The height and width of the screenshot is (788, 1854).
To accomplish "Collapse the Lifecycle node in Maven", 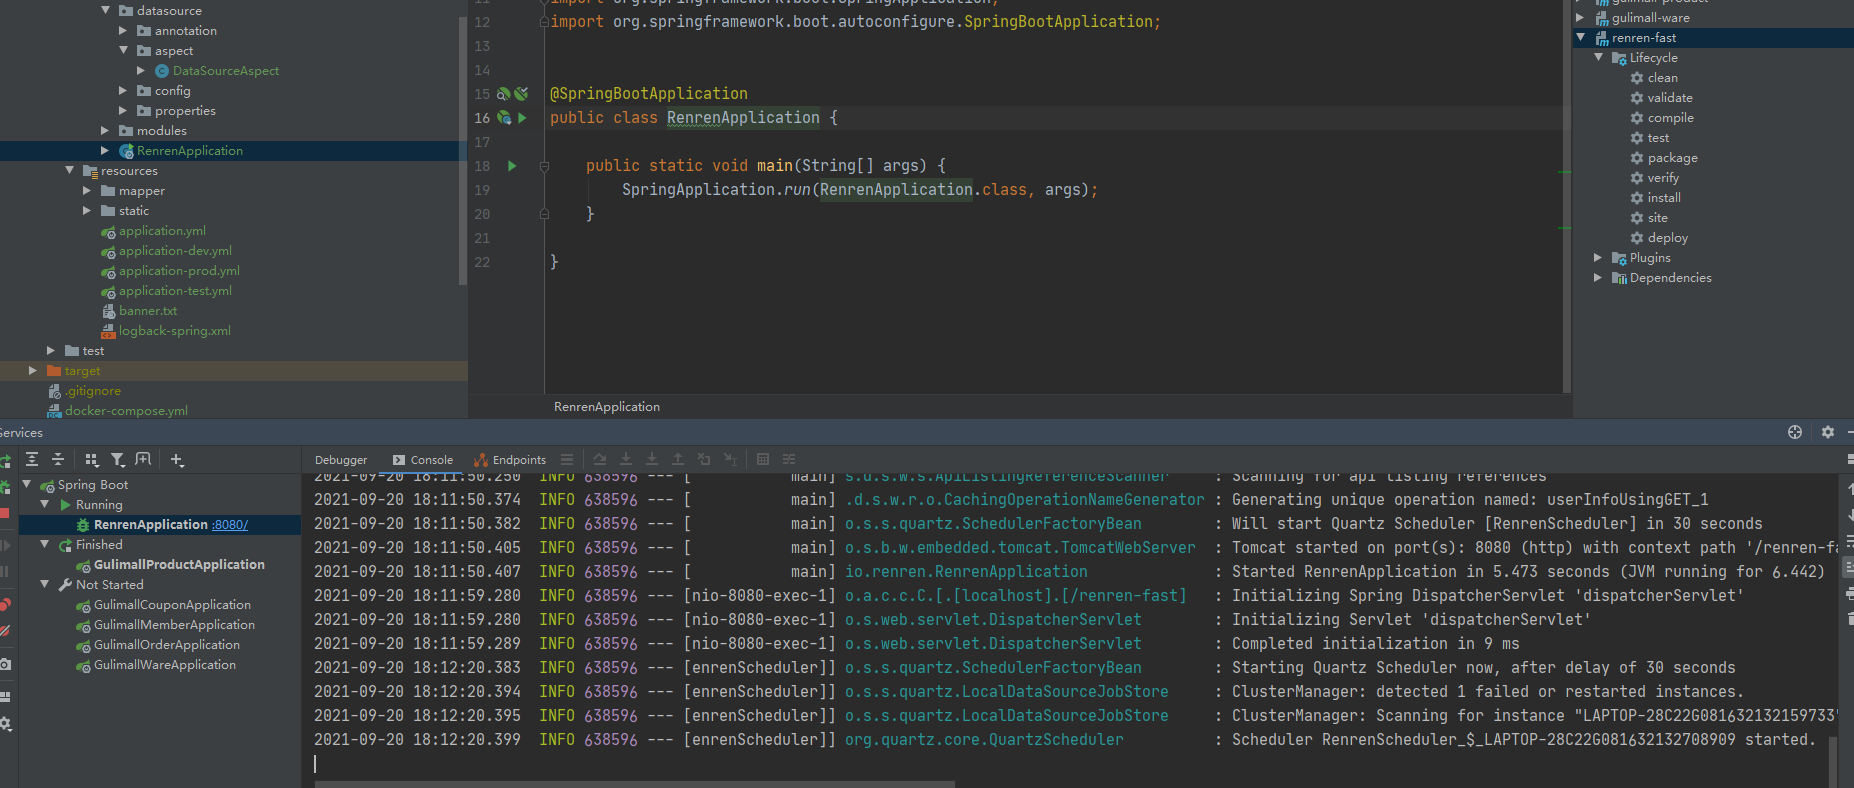I will (1598, 58).
